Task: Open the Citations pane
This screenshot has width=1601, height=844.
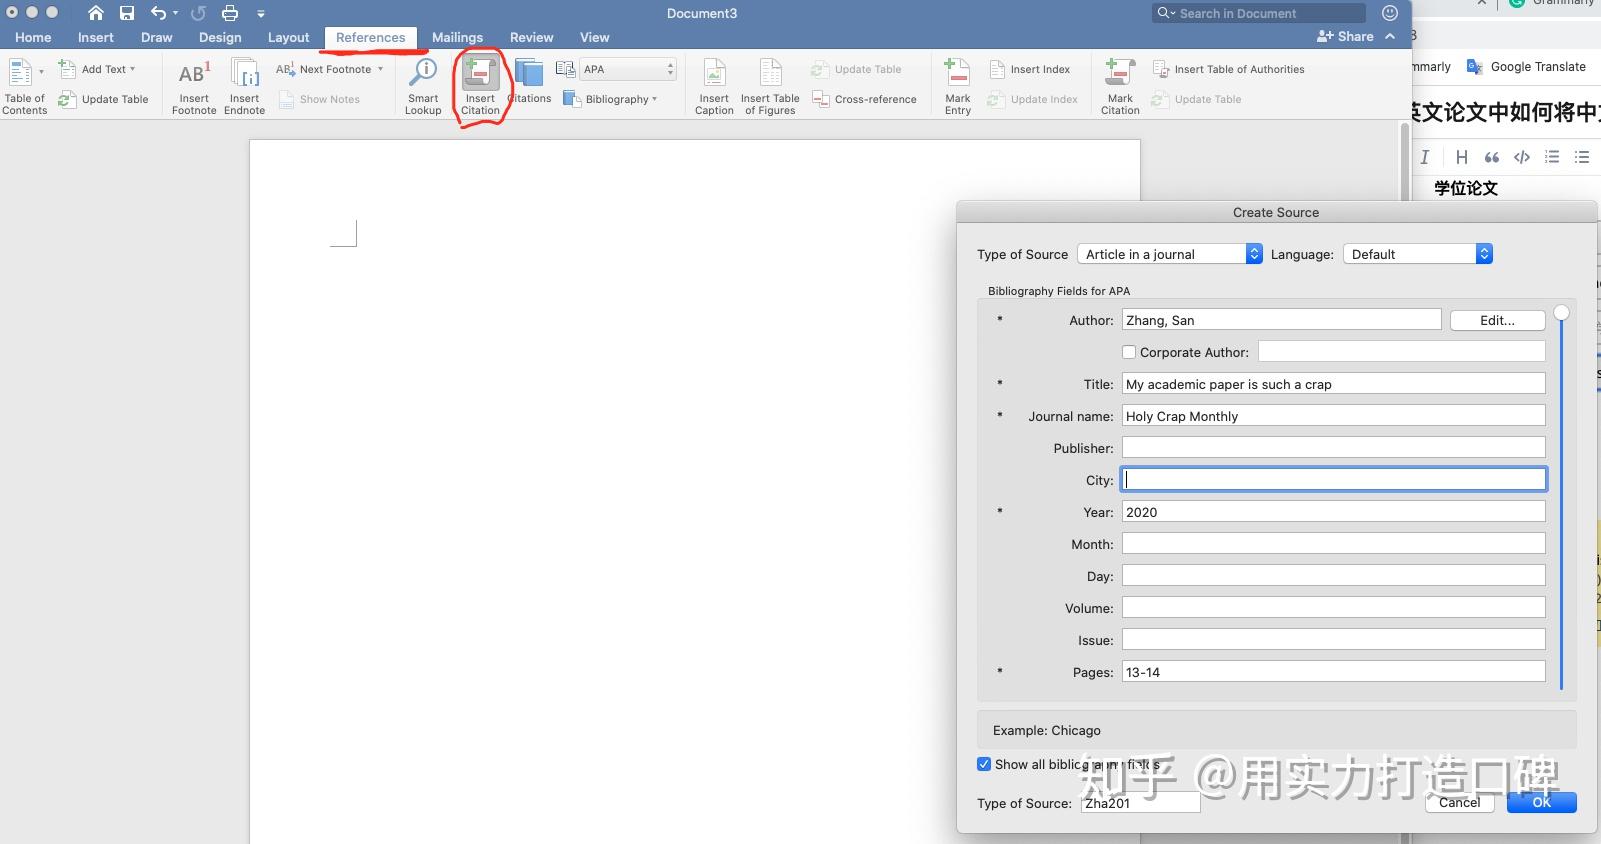Action: 529,81
